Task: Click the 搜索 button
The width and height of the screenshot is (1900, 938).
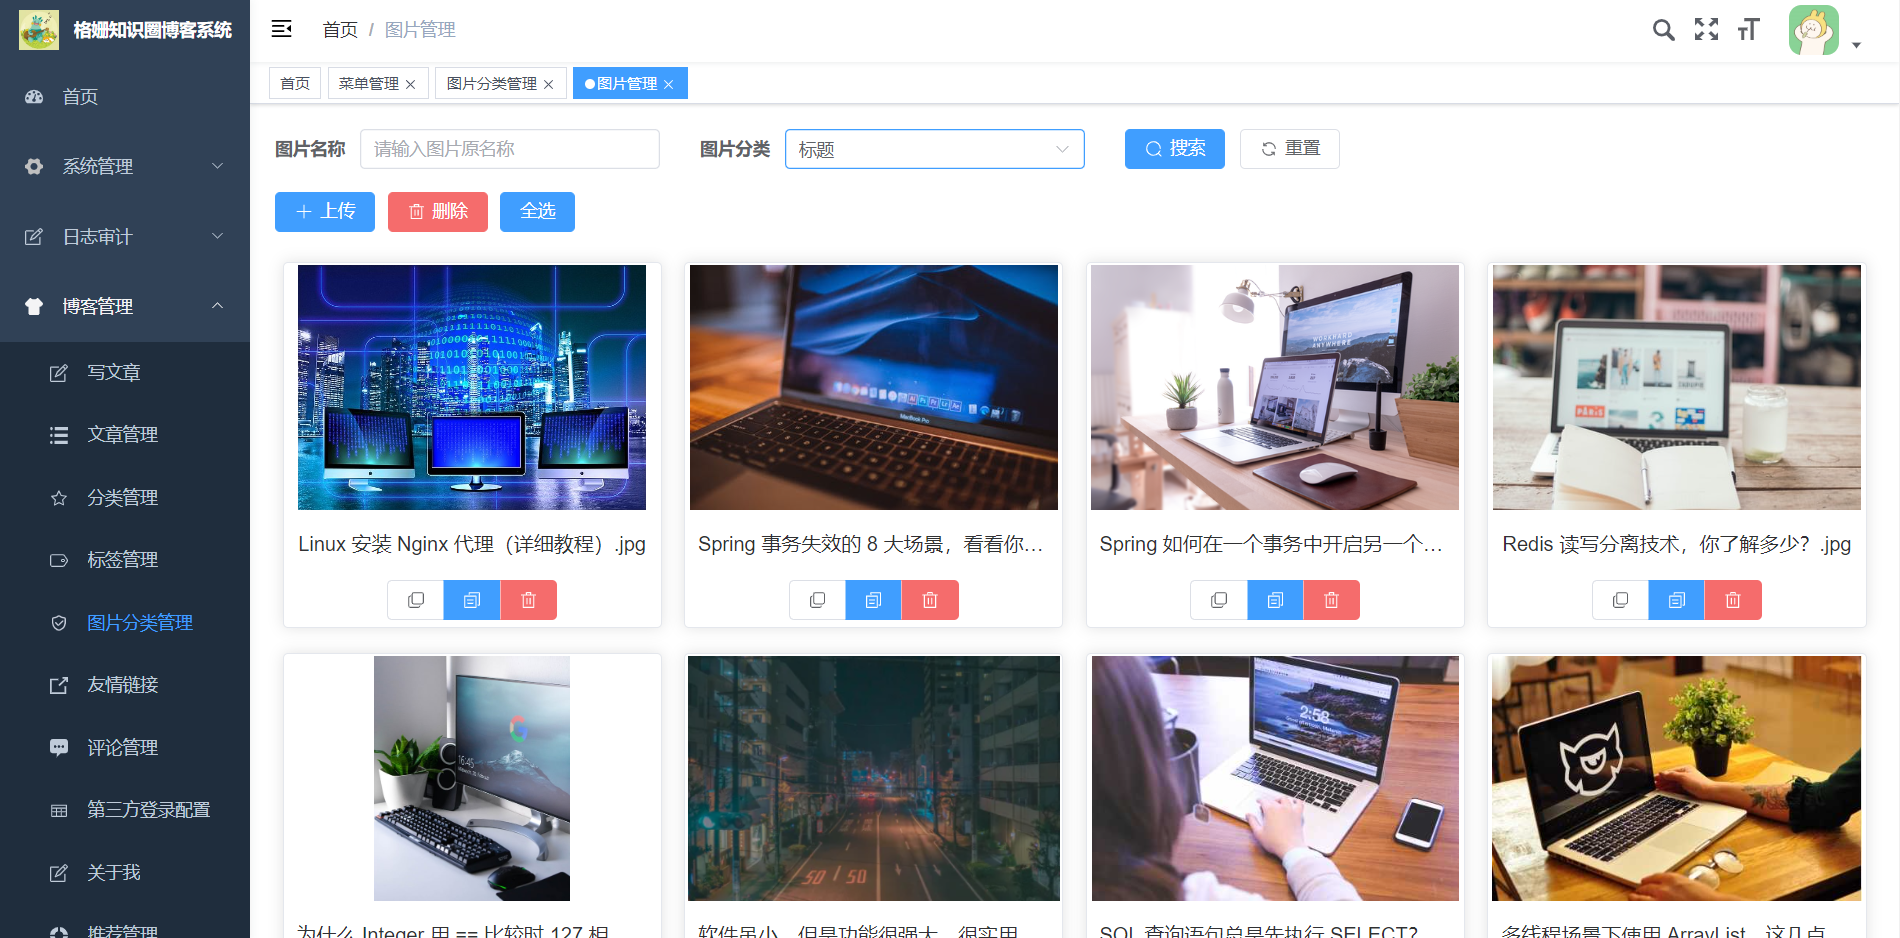Action: 1174,149
